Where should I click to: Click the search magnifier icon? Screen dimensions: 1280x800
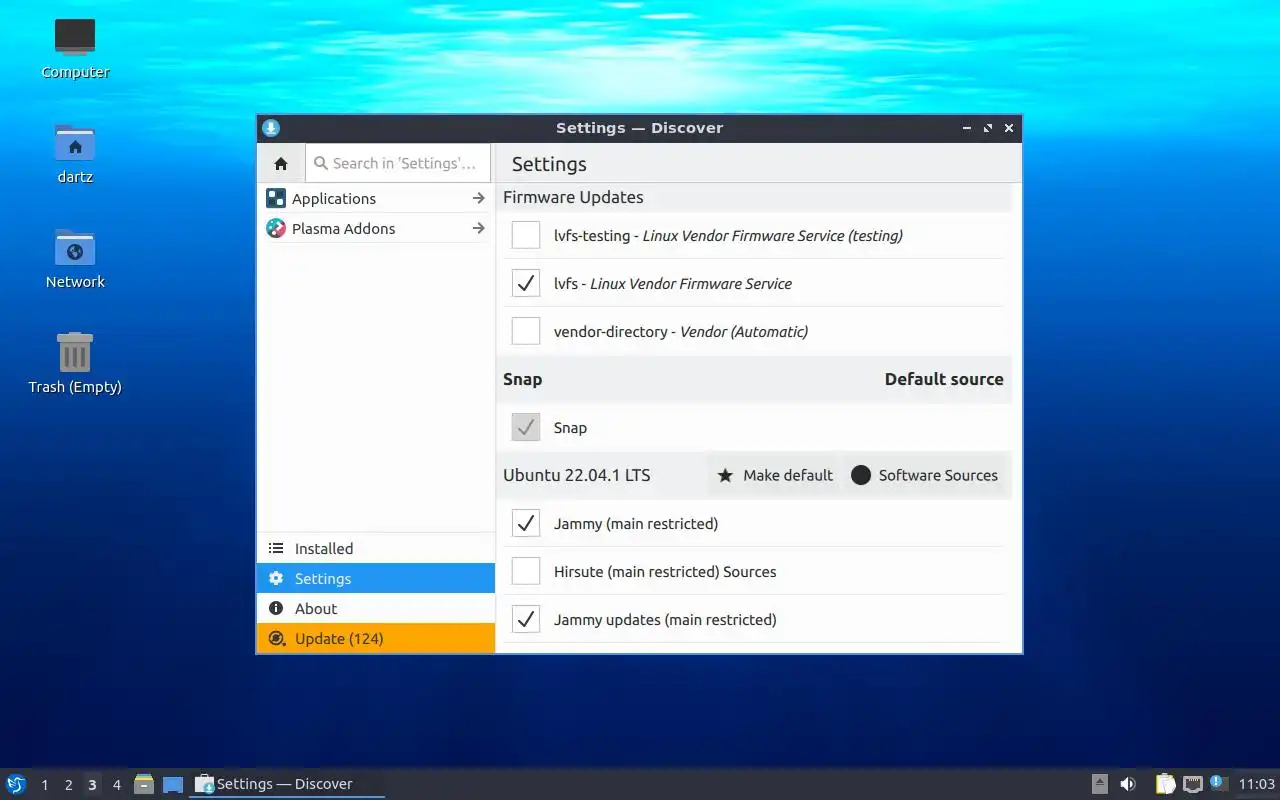point(321,163)
